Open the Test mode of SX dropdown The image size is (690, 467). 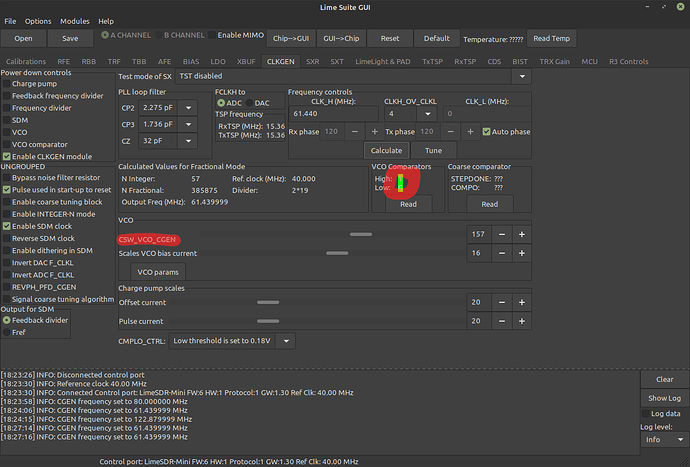[522, 76]
